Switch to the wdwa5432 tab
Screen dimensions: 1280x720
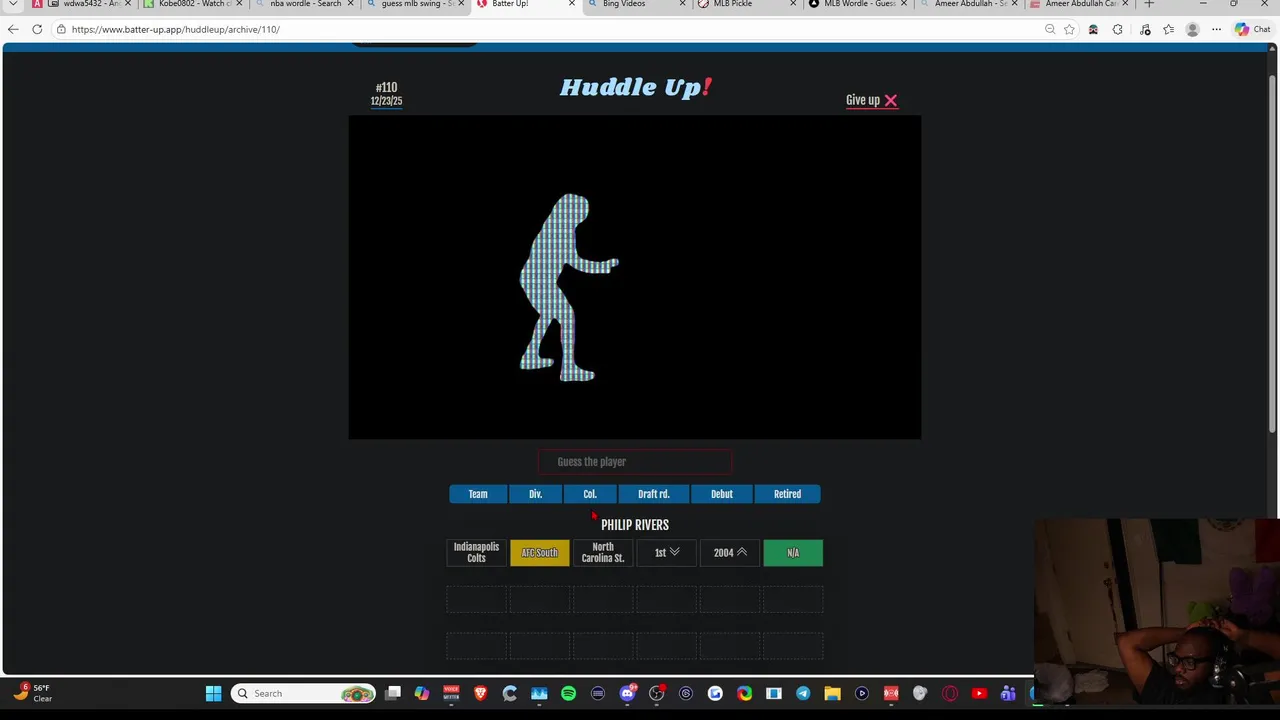tap(83, 4)
